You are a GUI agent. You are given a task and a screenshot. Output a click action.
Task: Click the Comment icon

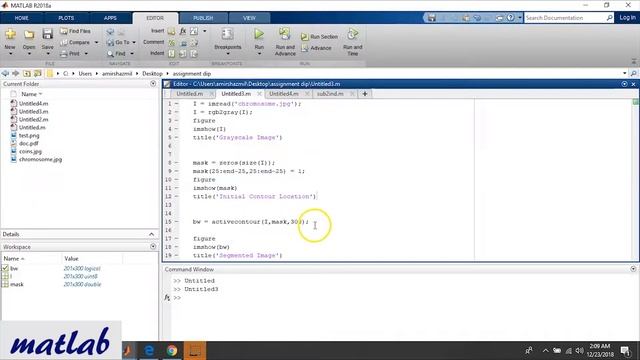[172, 42]
